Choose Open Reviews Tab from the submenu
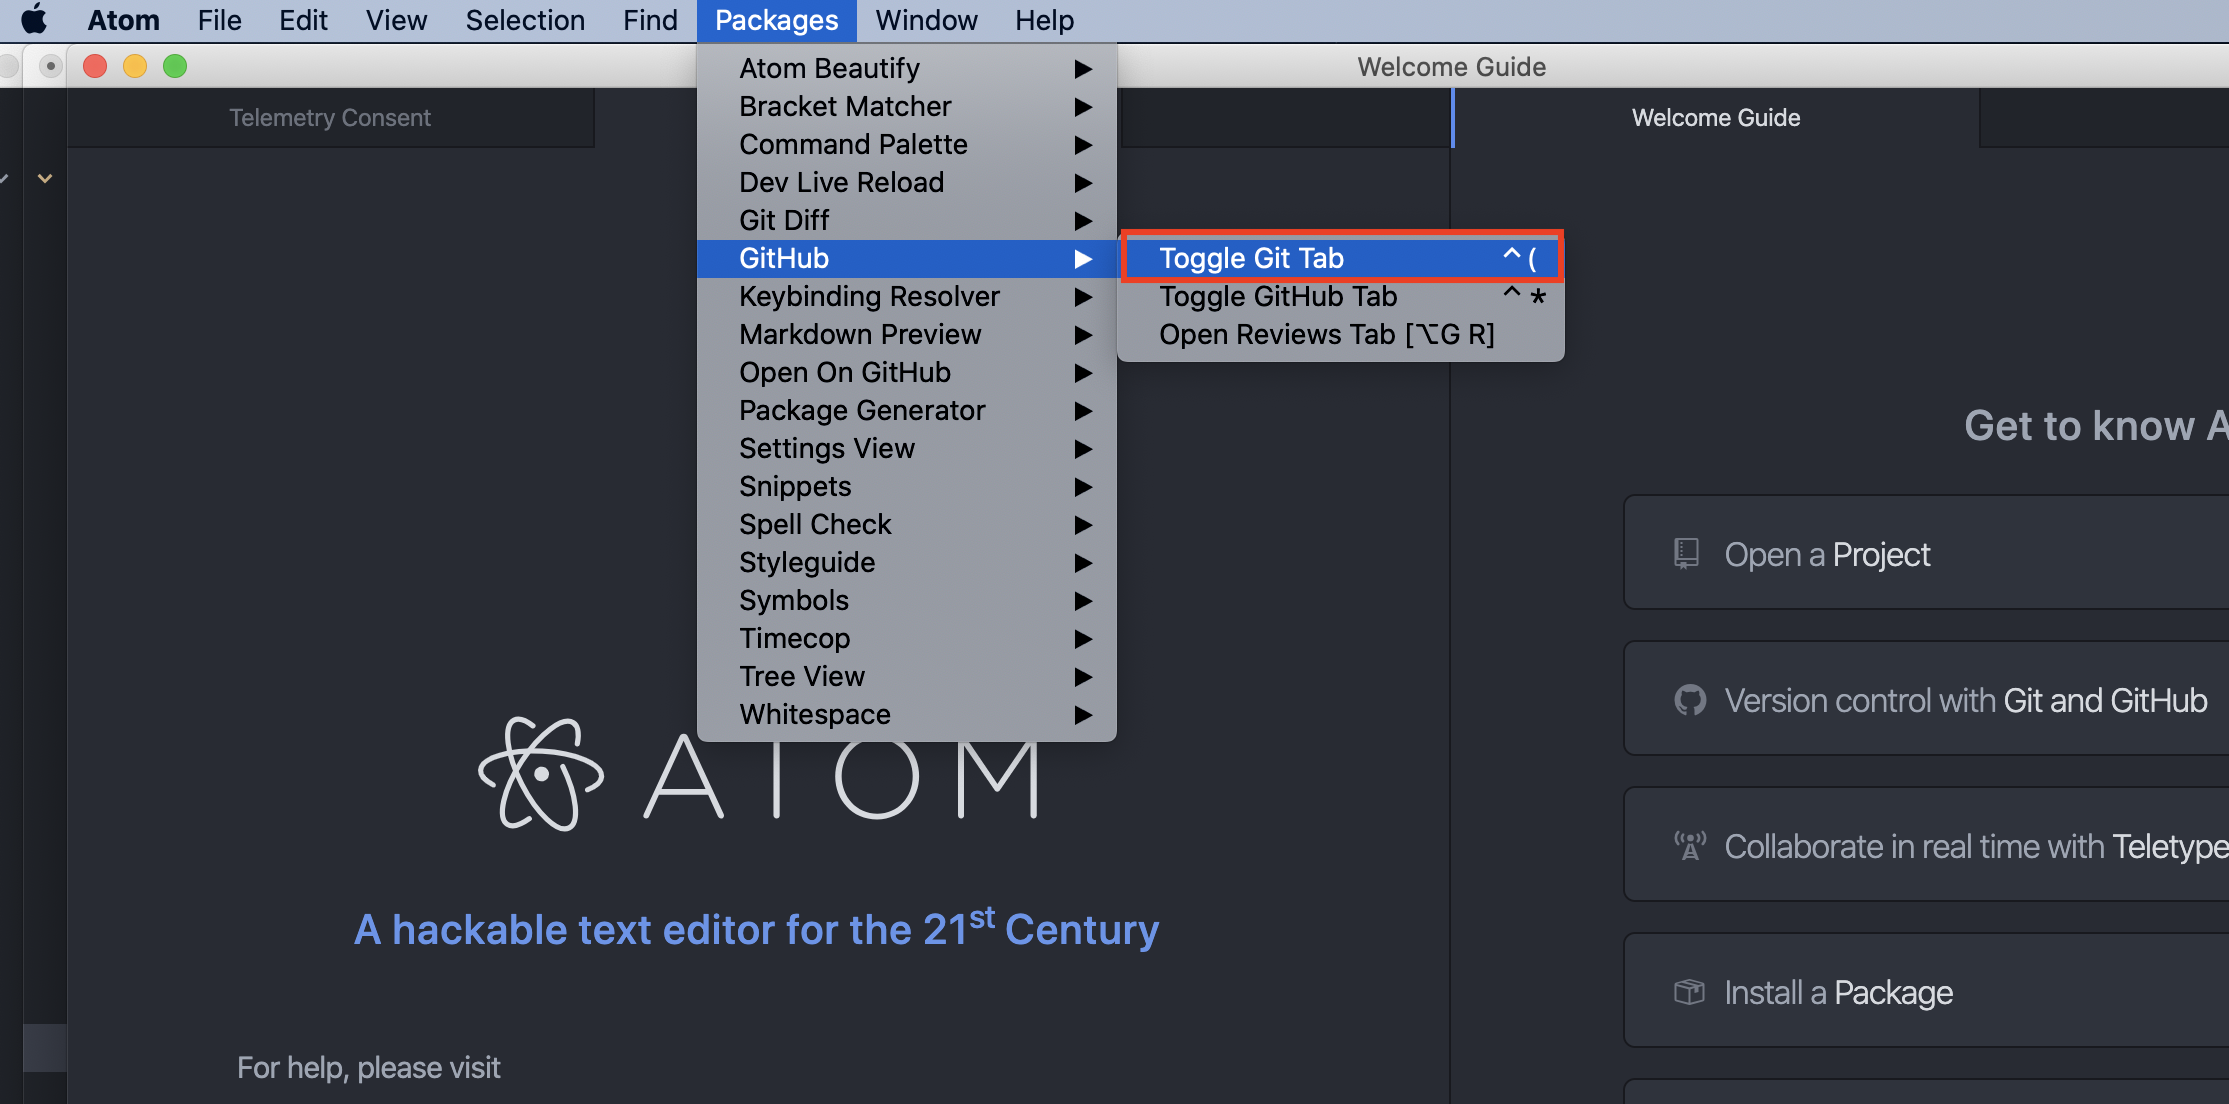Screen dimensions: 2229x1104 click(x=1325, y=334)
